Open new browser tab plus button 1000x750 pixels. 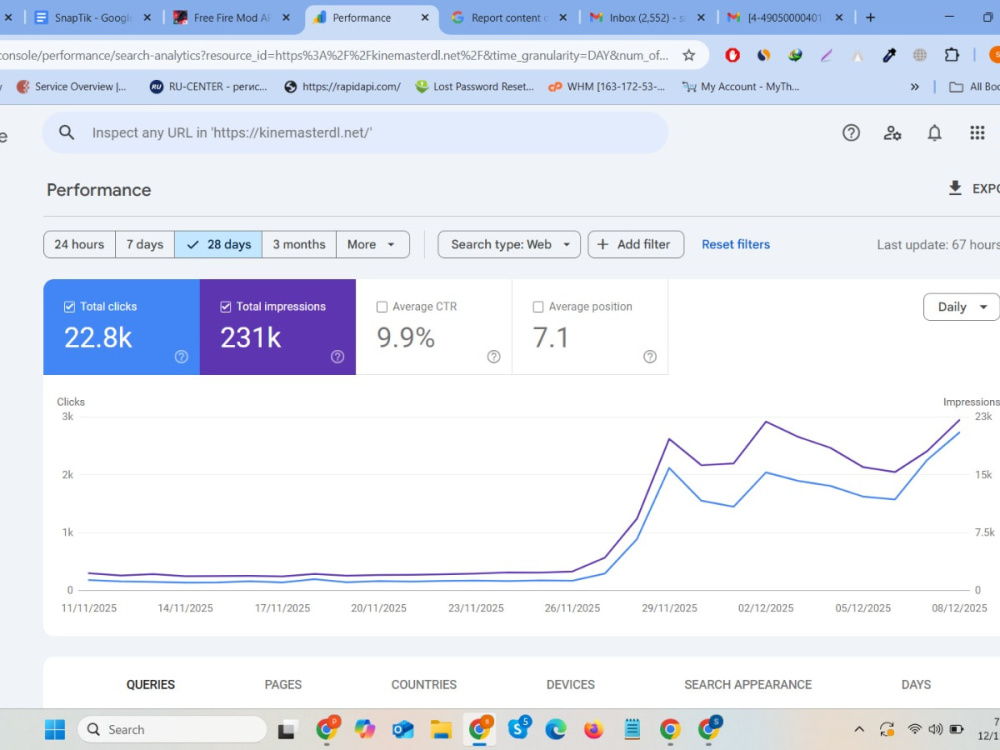(x=870, y=18)
